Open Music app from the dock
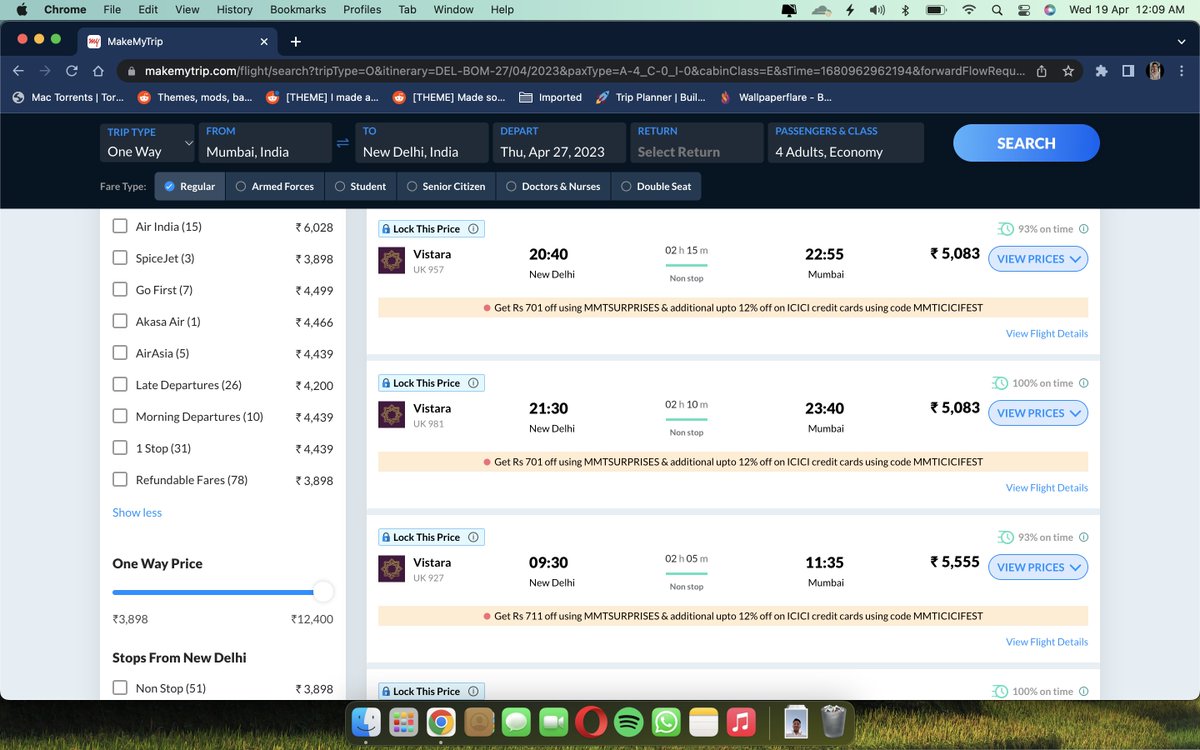The image size is (1200, 750). point(740,721)
